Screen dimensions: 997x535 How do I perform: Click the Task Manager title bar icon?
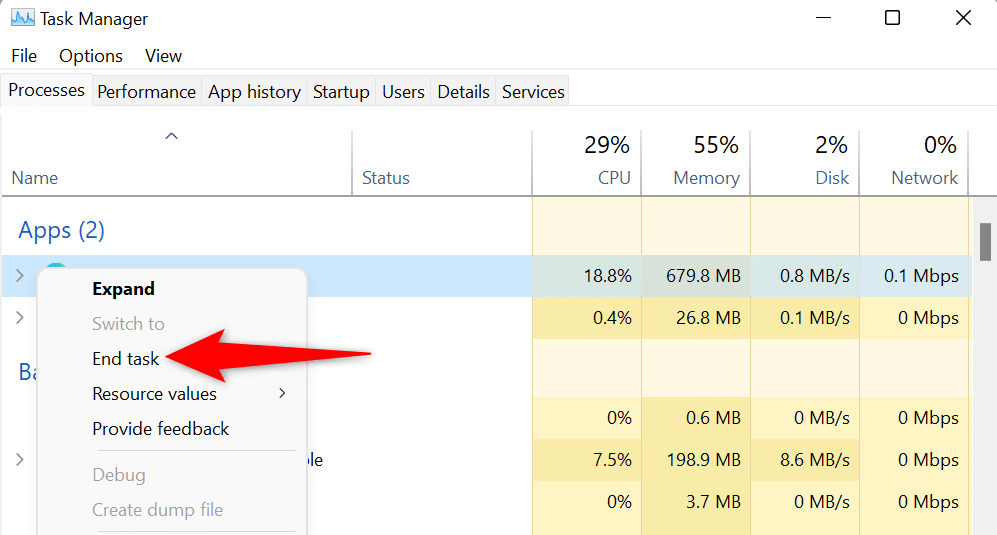click(22, 18)
